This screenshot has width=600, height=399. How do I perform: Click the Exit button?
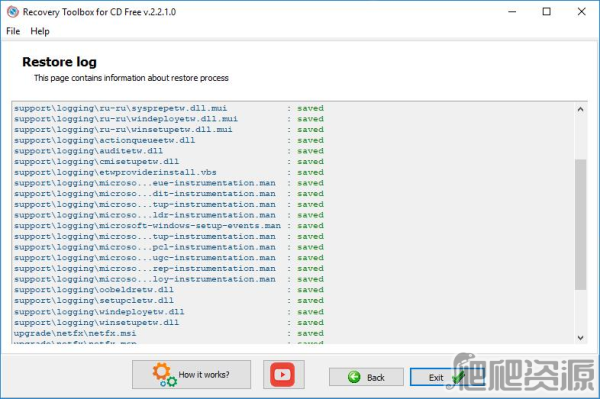[x=446, y=377]
